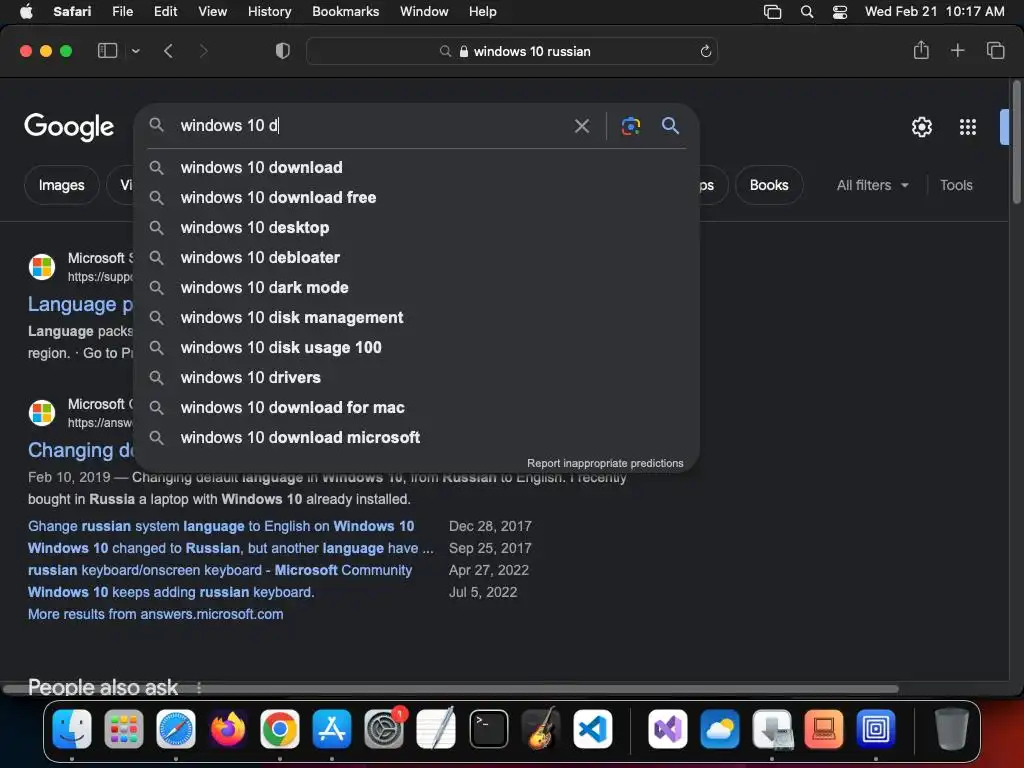The image size is (1024, 768).
Task: Switch to the Books filter tab
Action: point(769,185)
